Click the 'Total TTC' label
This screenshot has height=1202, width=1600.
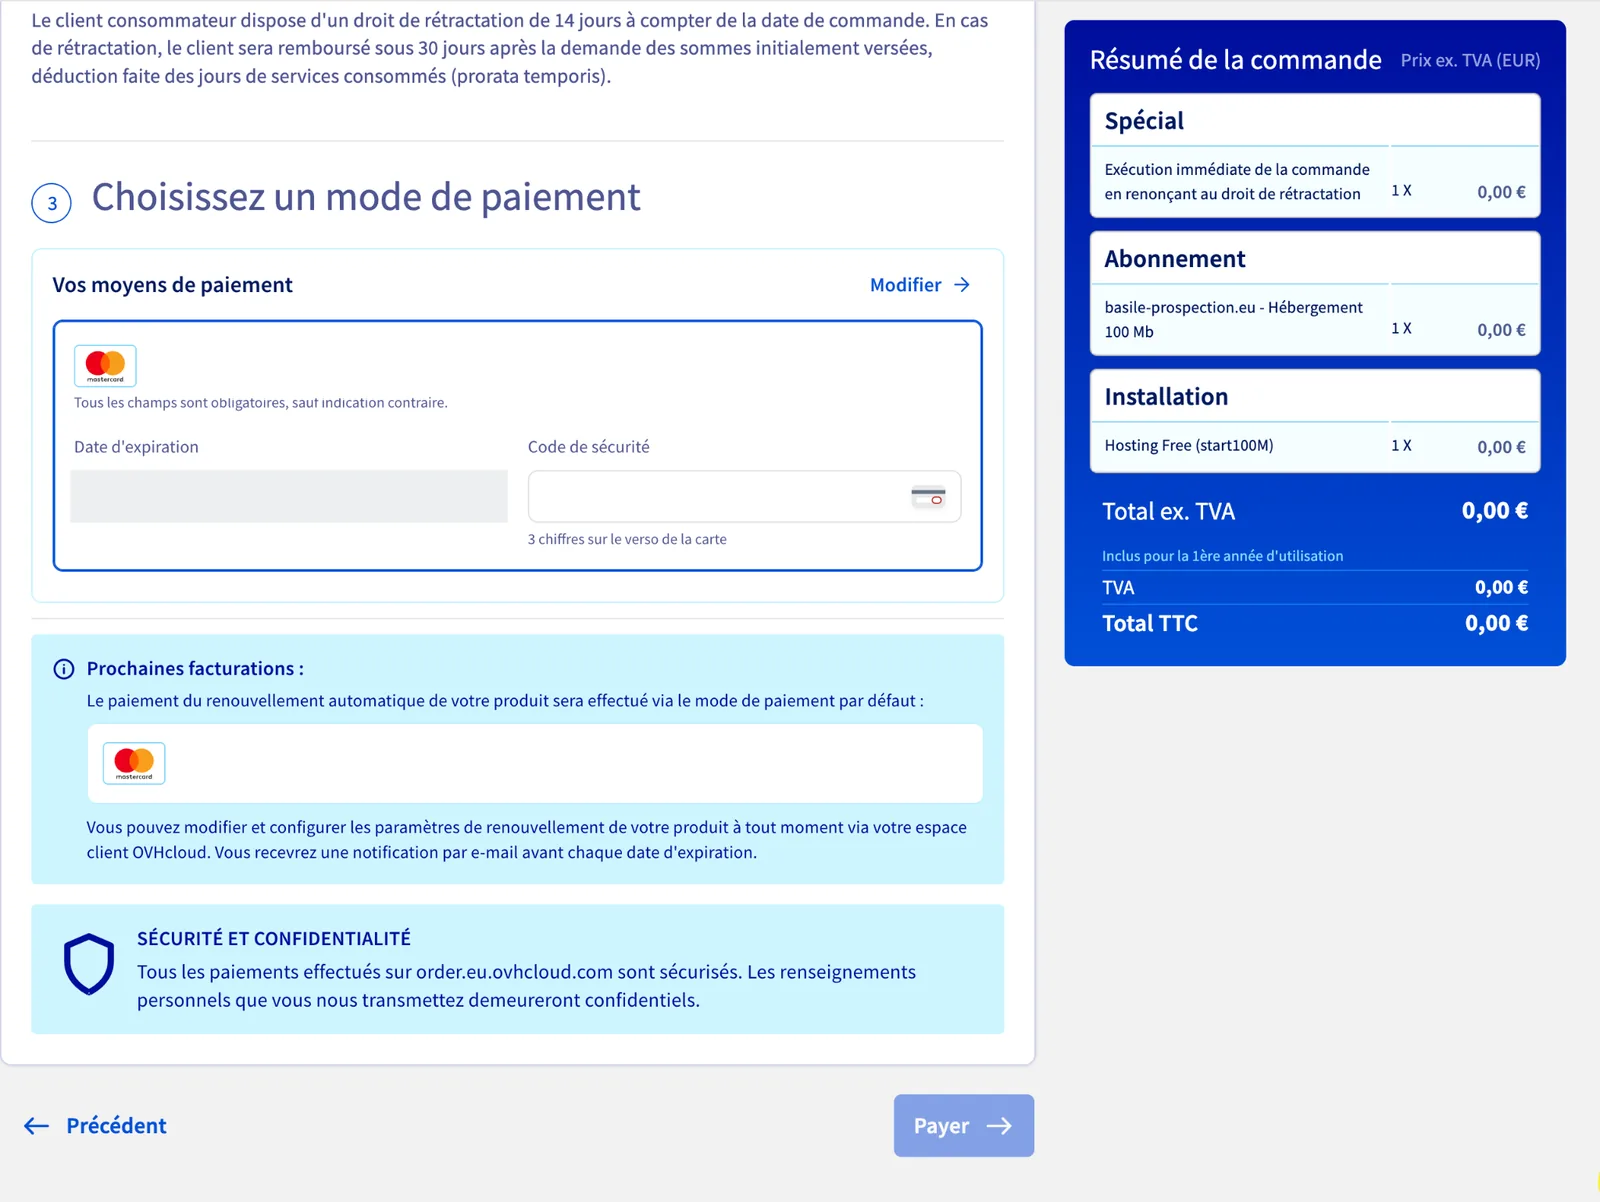click(x=1150, y=624)
